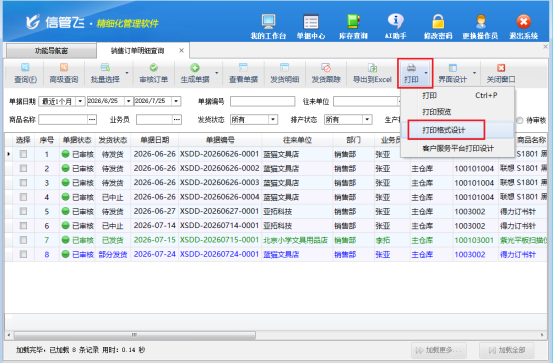Screen dimensions: 554x364
Task: Open 高级查询 toolbar button
Action: (x=64, y=73)
